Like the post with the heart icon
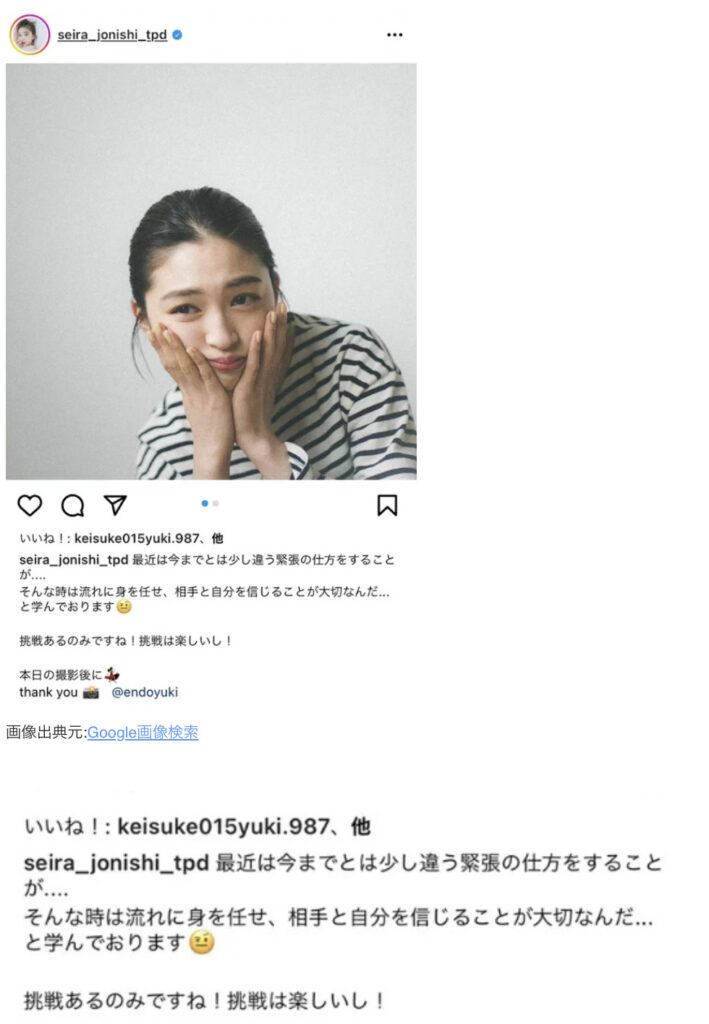 point(29,505)
